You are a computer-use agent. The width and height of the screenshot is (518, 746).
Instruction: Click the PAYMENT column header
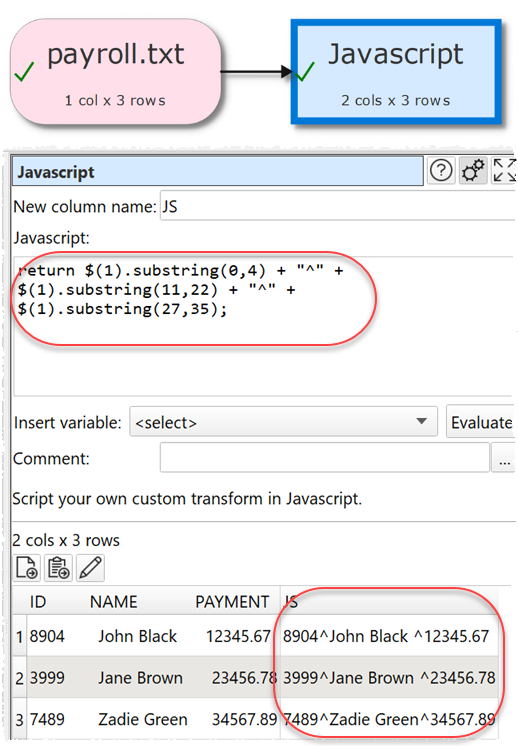tap(232, 601)
